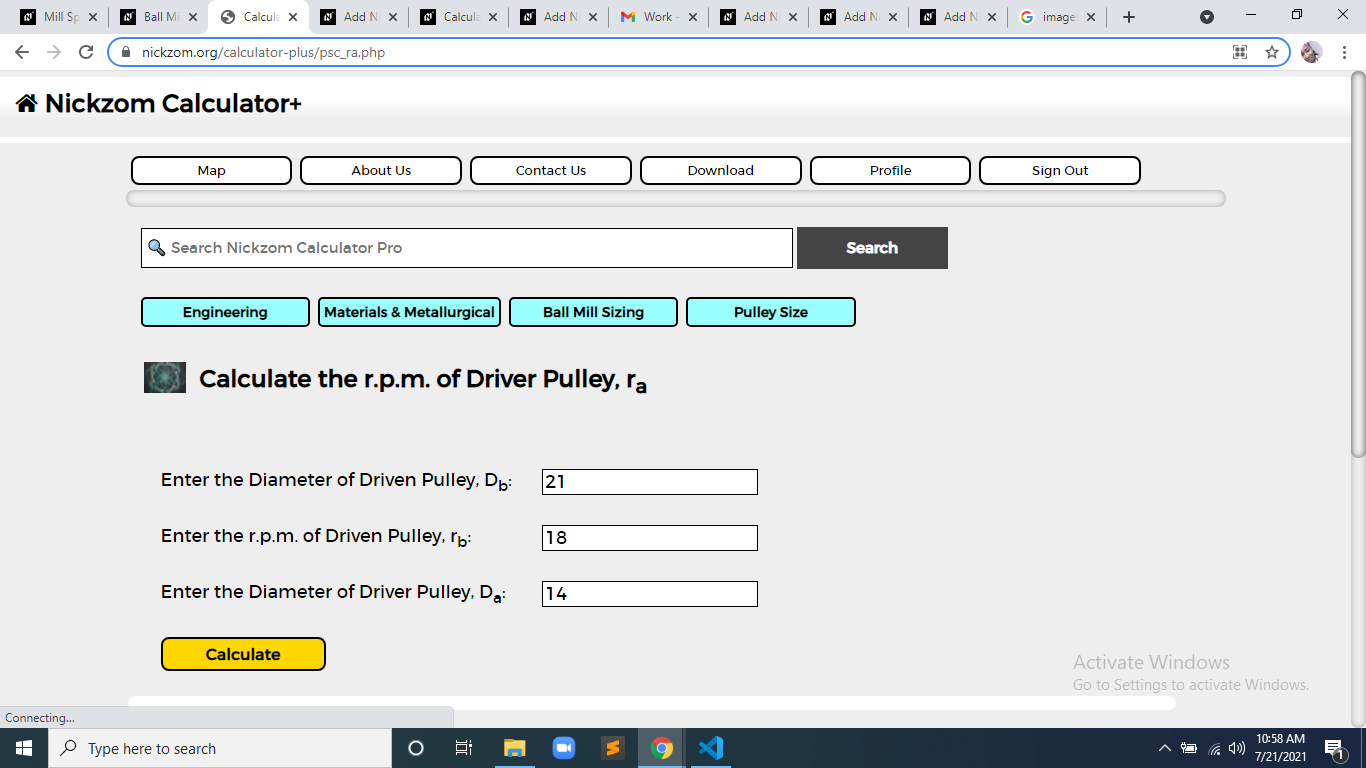This screenshot has height=768, width=1366.
Task: Open Chrome from taskbar
Action: (662, 748)
